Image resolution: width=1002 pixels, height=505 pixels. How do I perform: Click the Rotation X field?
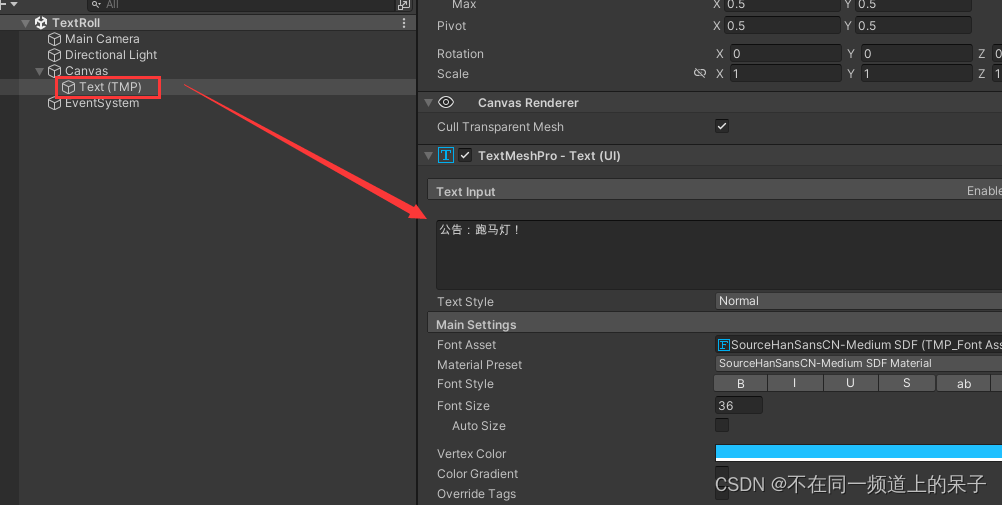coord(786,54)
